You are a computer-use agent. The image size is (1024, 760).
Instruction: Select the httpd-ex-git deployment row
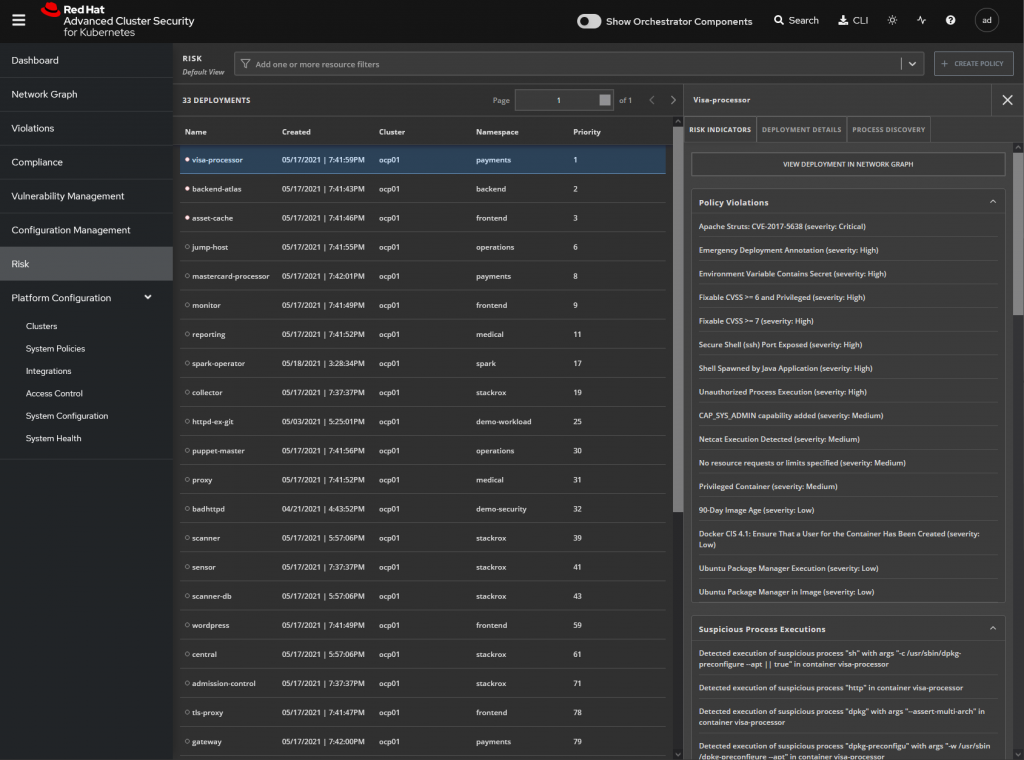pos(423,421)
